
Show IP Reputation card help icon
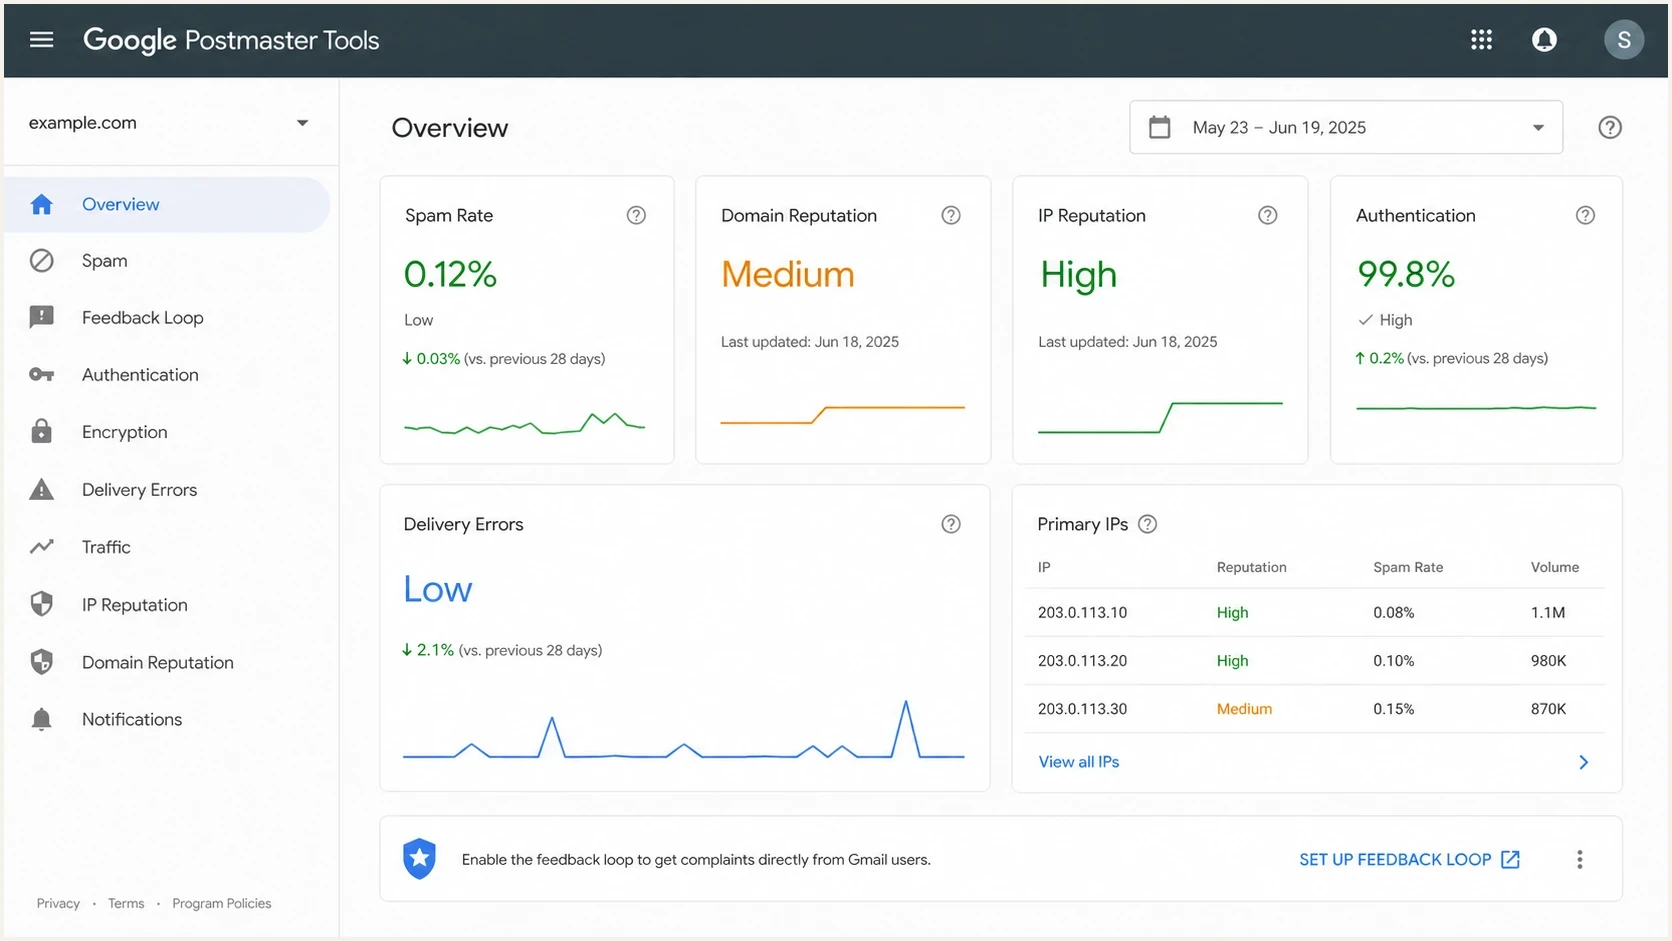(1267, 215)
